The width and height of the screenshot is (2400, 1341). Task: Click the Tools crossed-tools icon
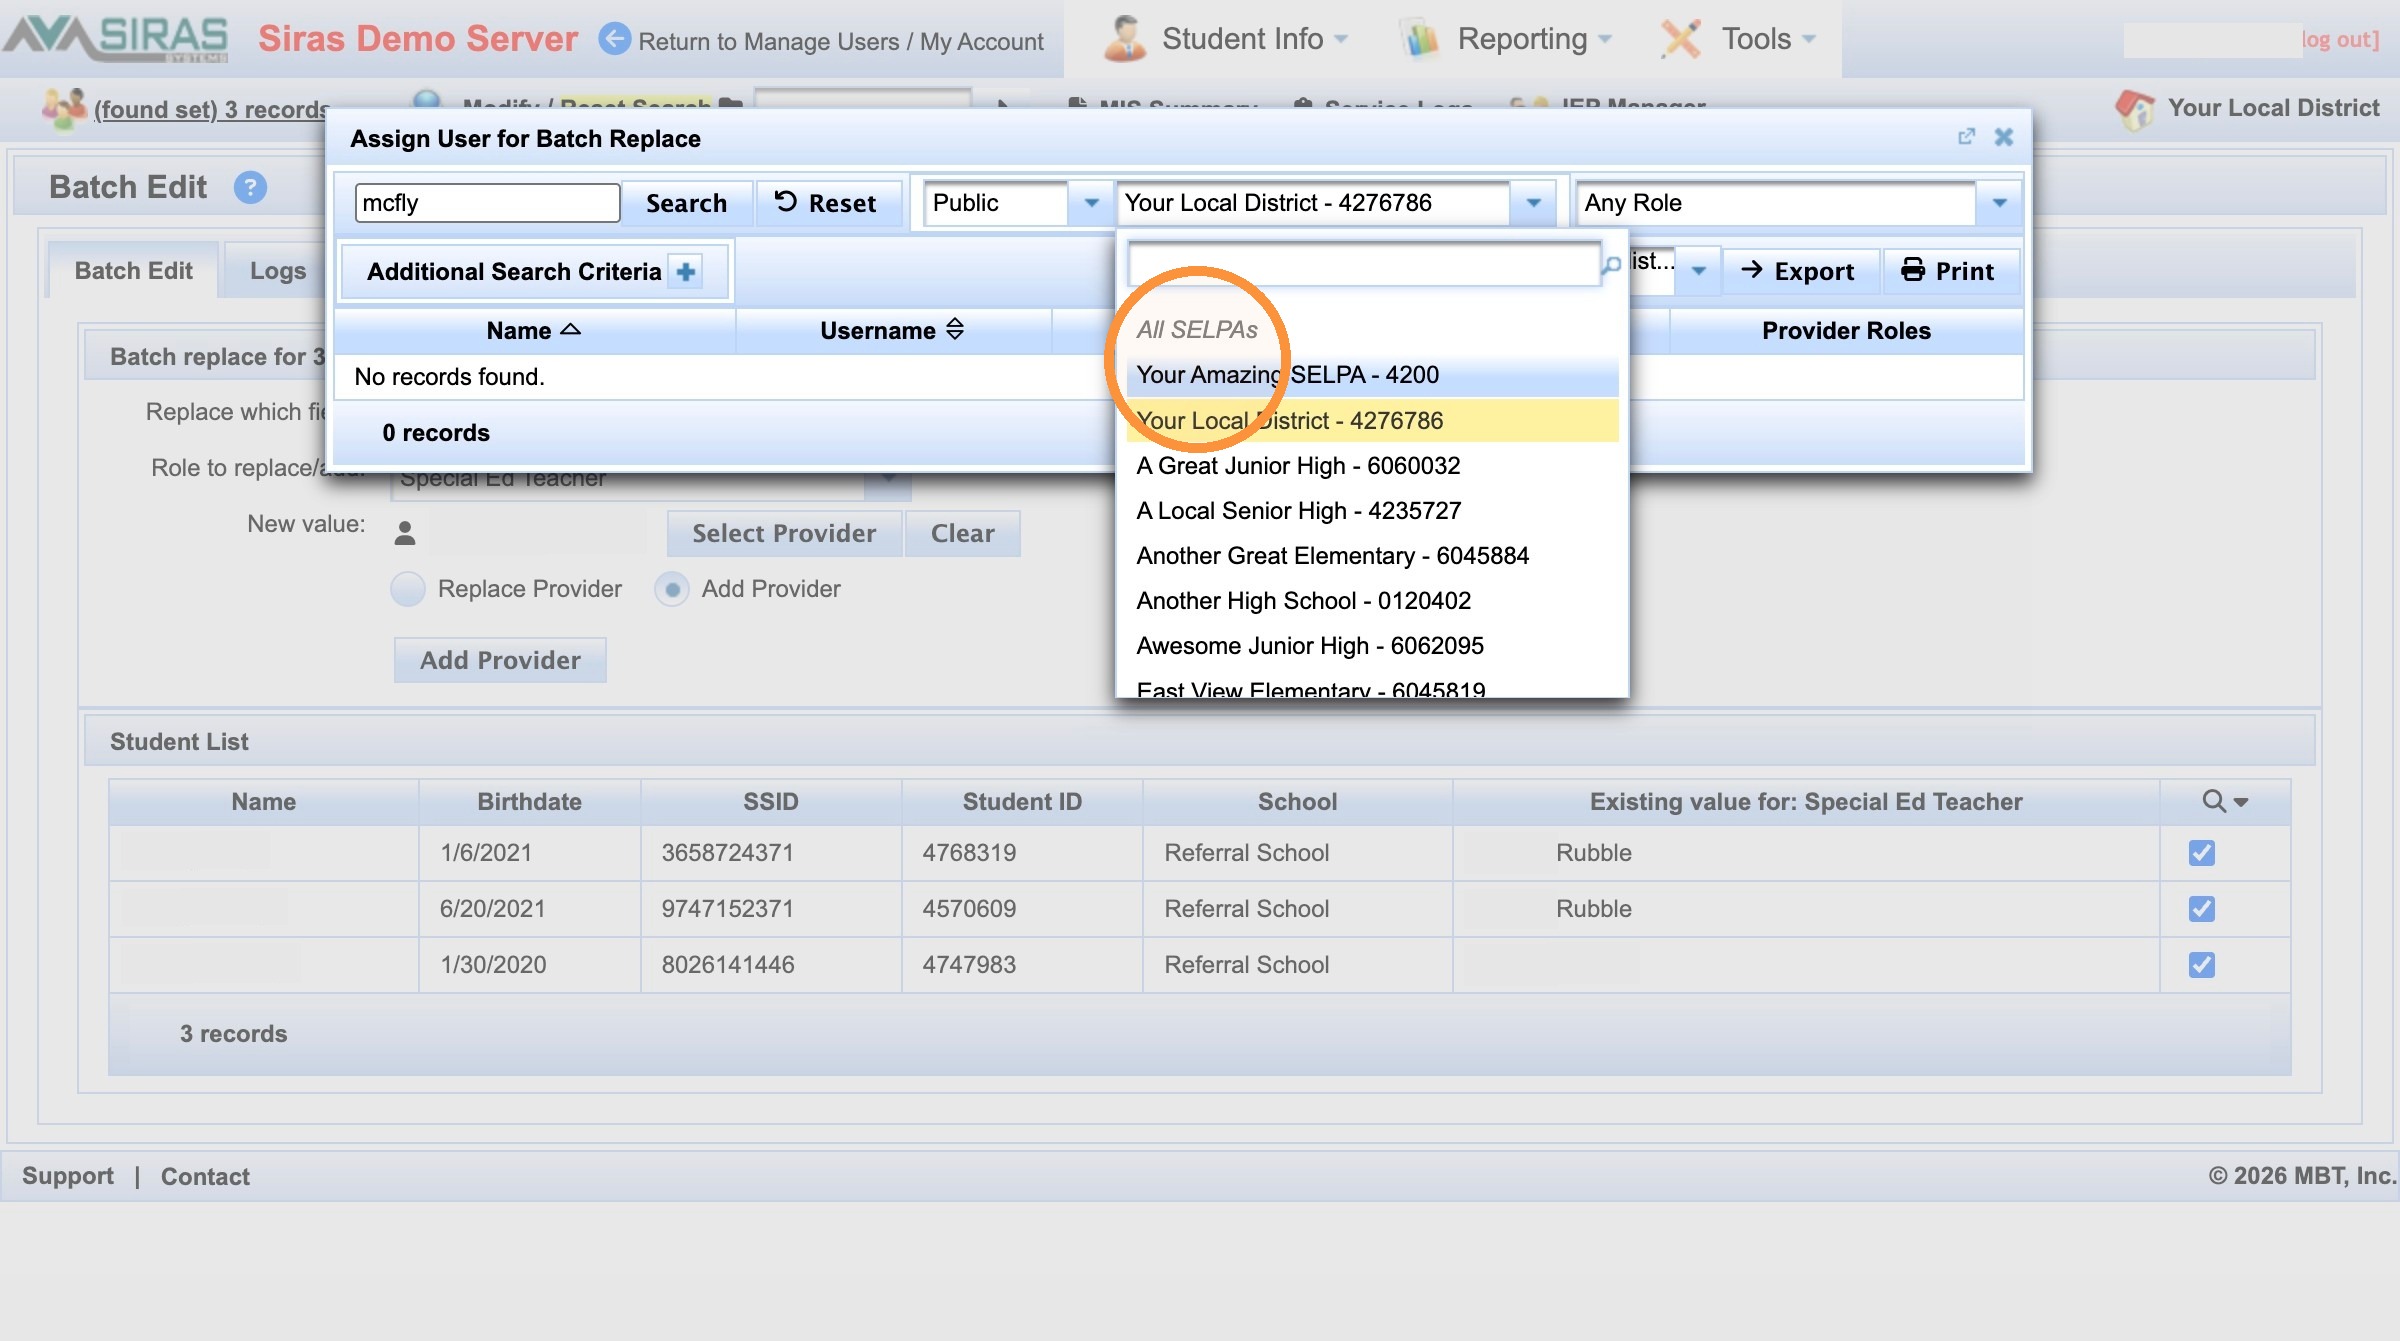[x=1680, y=39]
